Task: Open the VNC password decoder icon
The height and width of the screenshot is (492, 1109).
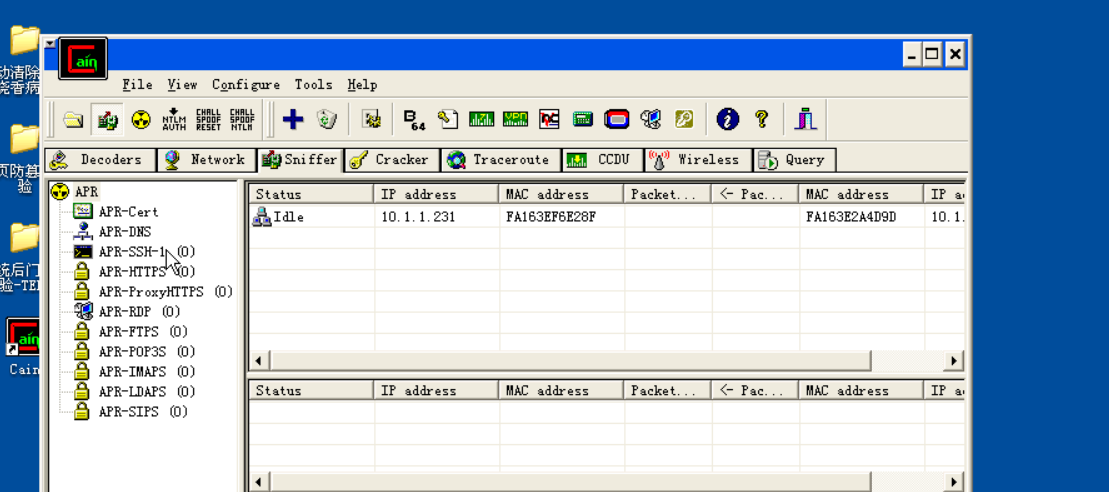Action: [549, 119]
